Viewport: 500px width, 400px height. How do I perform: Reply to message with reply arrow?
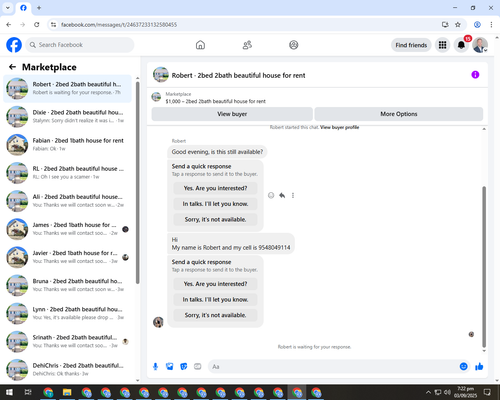coord(282,195)
